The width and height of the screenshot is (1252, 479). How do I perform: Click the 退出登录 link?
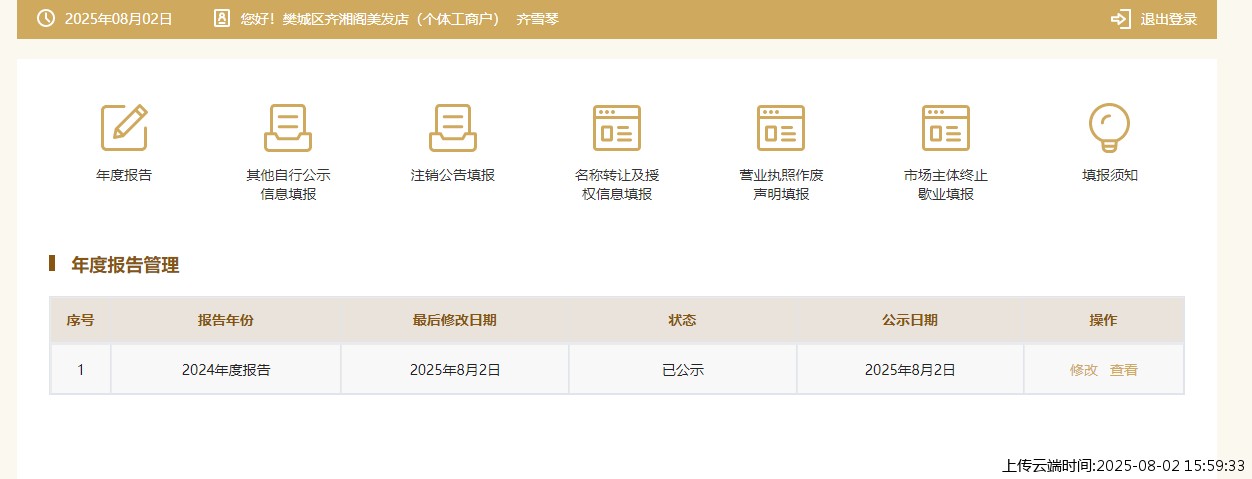1169,19
